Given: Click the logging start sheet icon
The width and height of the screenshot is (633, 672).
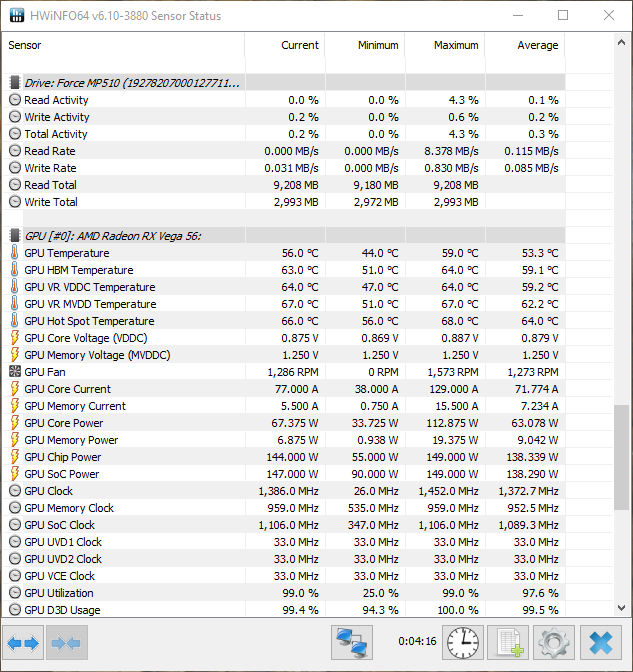Looking at the screenshot, I should pyautogui.click(x=508, y=642).
